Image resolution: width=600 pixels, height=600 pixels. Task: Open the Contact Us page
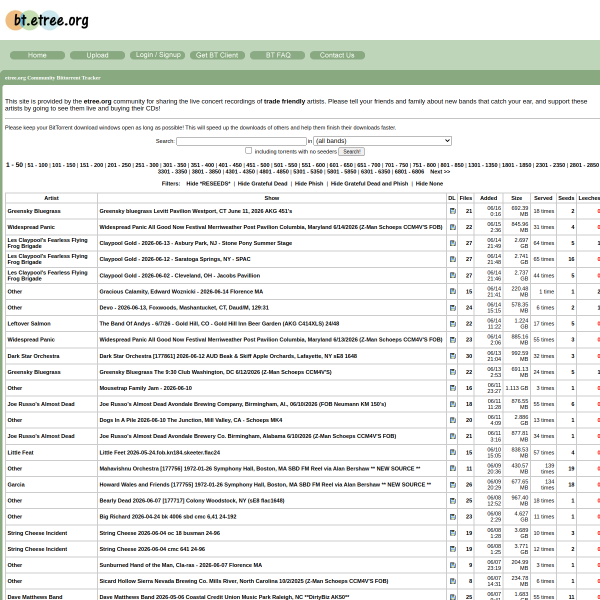[337, 55]
